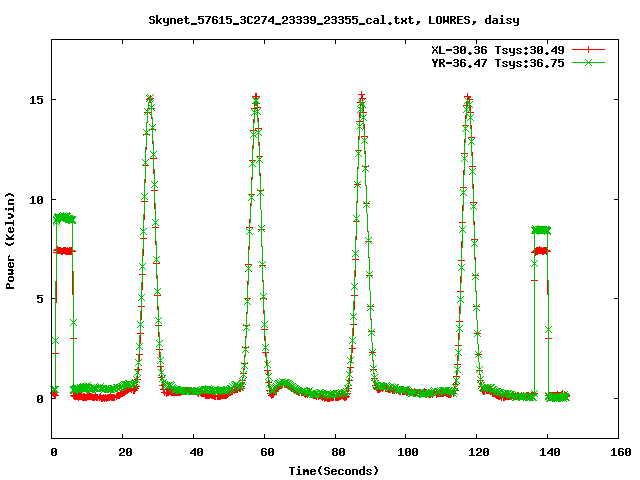Click the peak of the third pulse near 87 seconds
Viewport: 640px width, 480px height.
(362, 97)
